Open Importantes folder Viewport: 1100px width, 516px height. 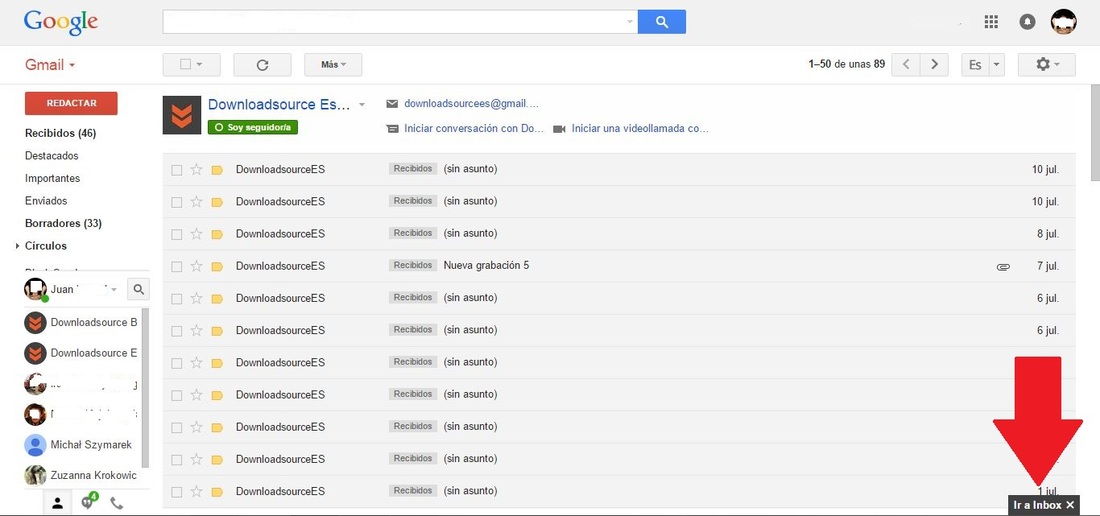click(x=53, y=178)
